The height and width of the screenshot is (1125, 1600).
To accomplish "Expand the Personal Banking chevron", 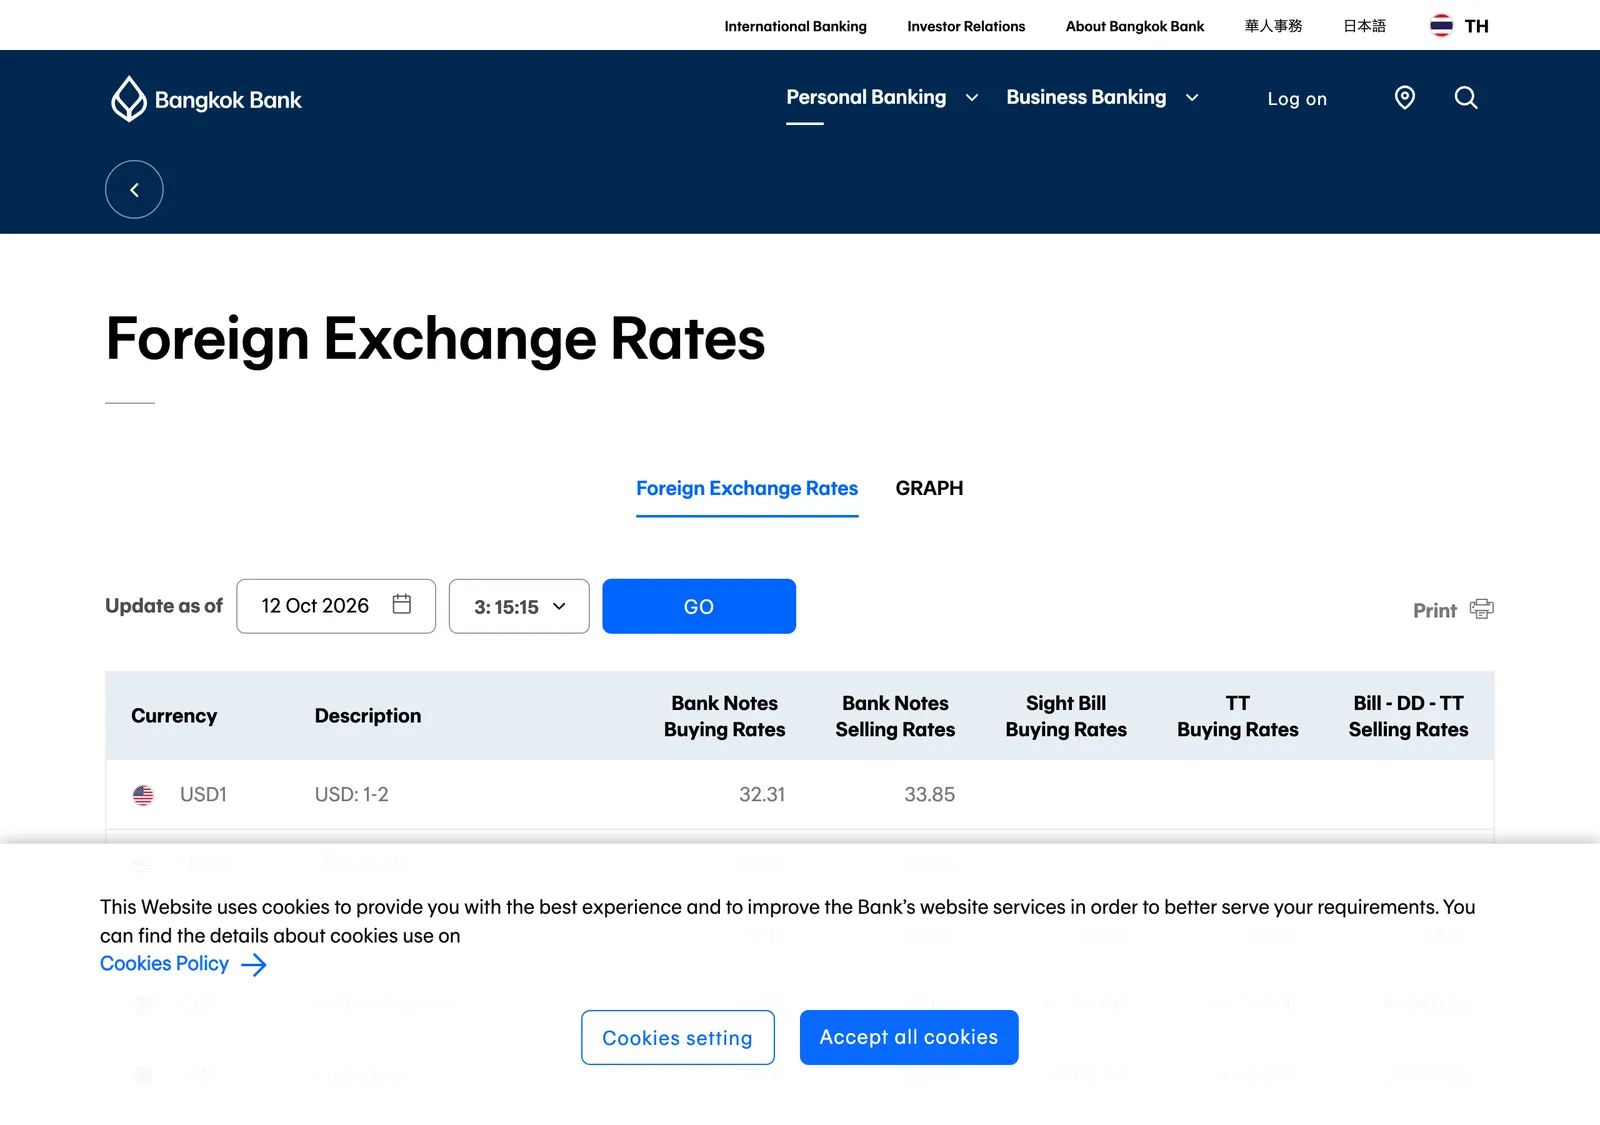I will point(972,98).
